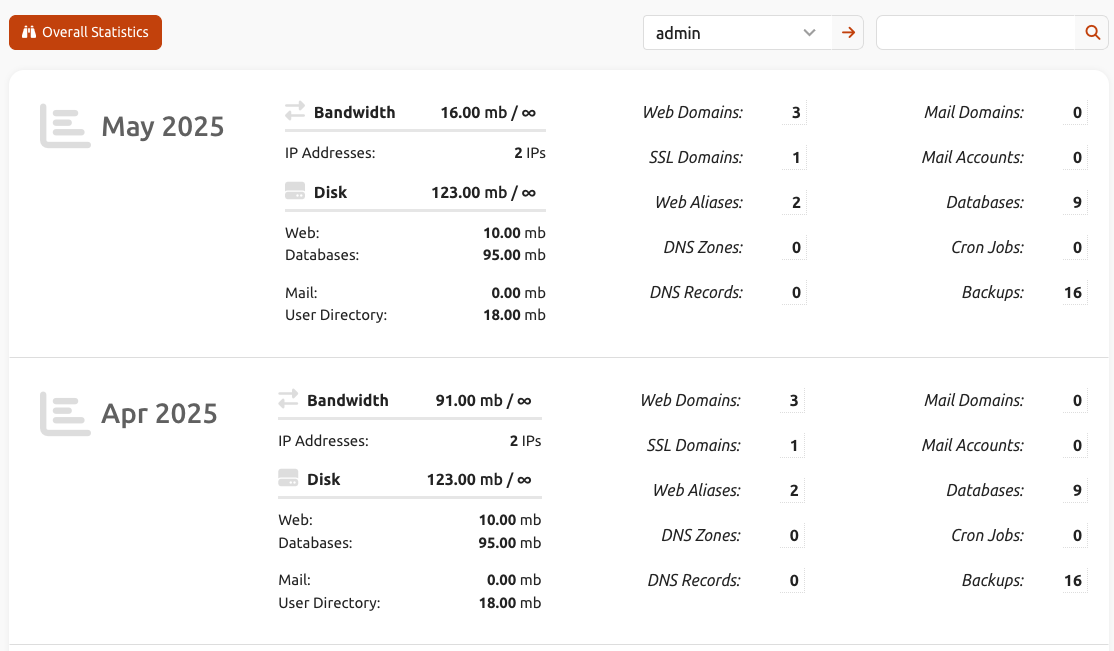Click Apr 2025 Backups count 16
Screen dimensions: 1114x651
pos(1074,580)
